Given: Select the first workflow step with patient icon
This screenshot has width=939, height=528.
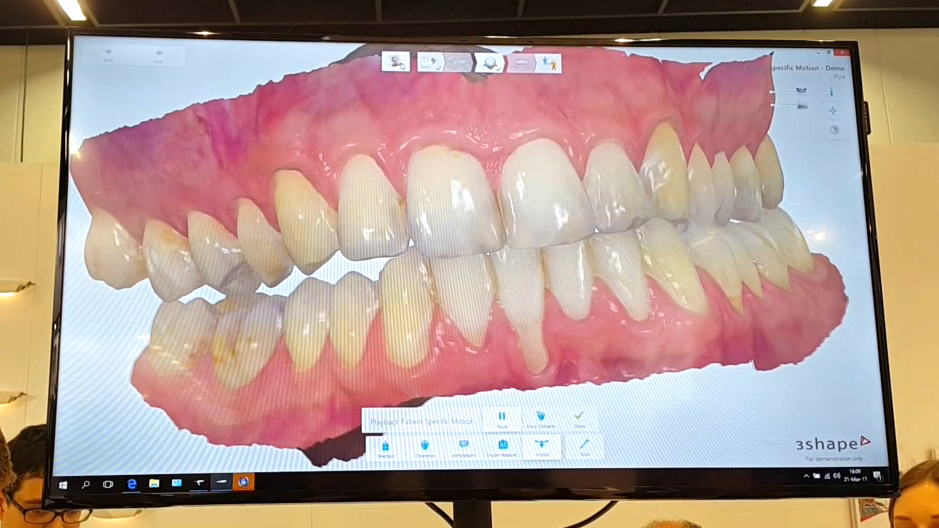Looking at the screenshot, I should (x=396, y=62).
